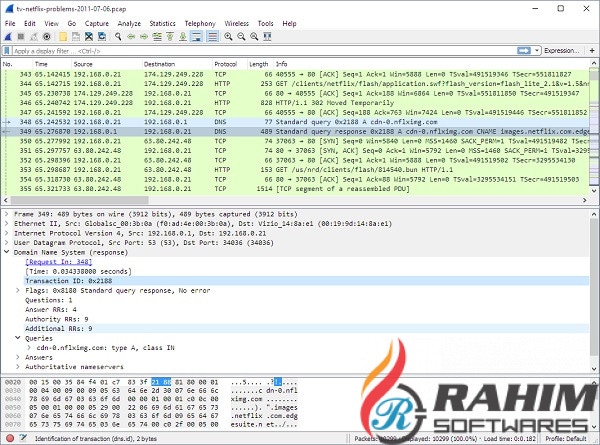Select packet 353 GET 814540.bun request
Image resolution: width=600 pixels, height=445 pixels.
295,170
